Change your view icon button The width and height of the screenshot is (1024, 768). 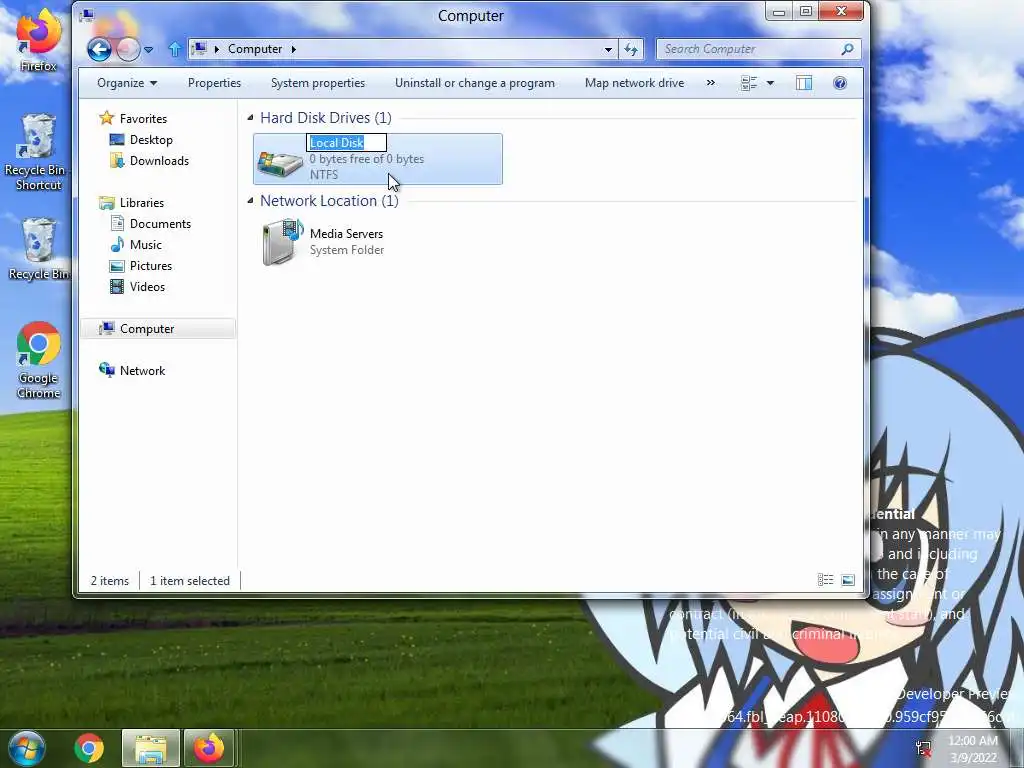(749, 83)
